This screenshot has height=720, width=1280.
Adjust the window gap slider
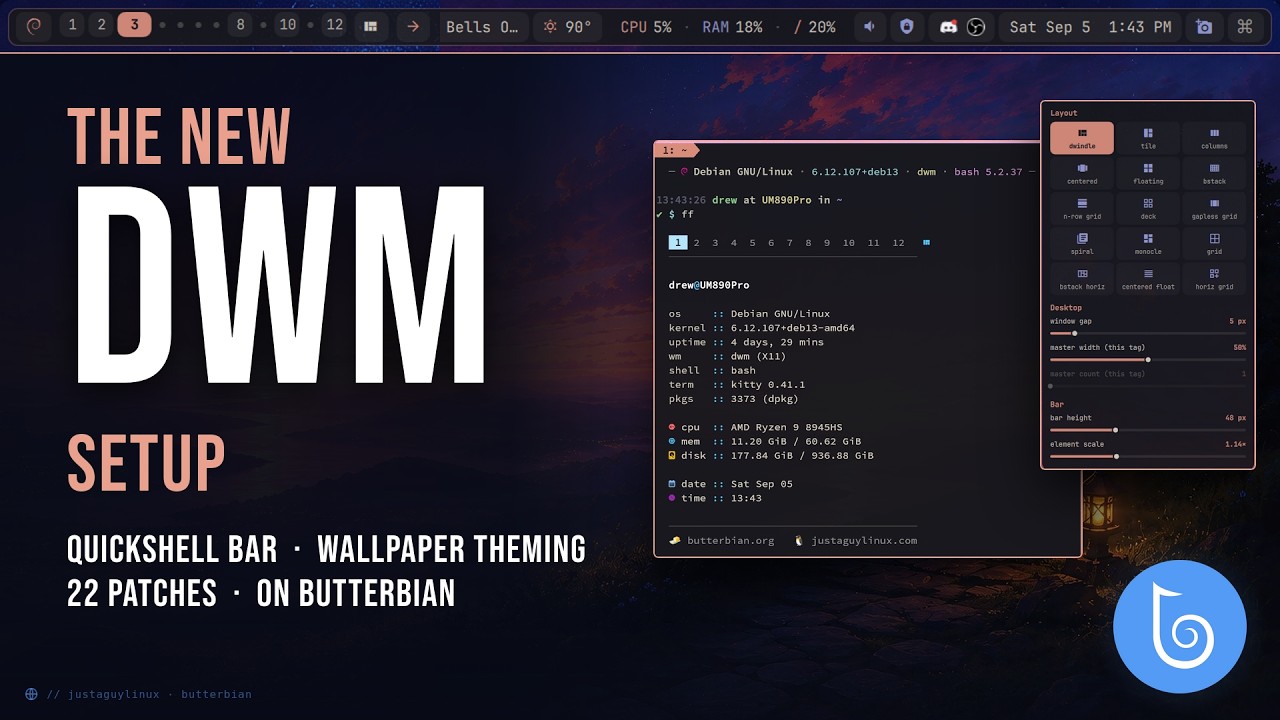[1148, 333]
